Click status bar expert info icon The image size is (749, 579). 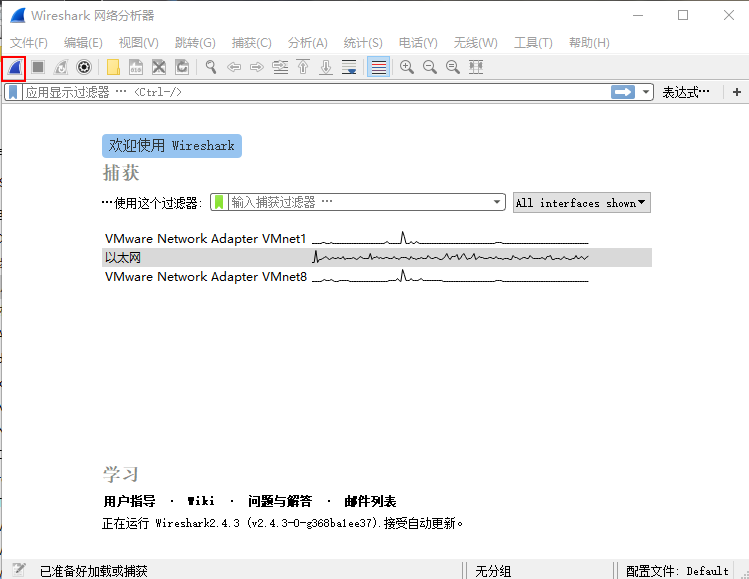coord(19,569)
